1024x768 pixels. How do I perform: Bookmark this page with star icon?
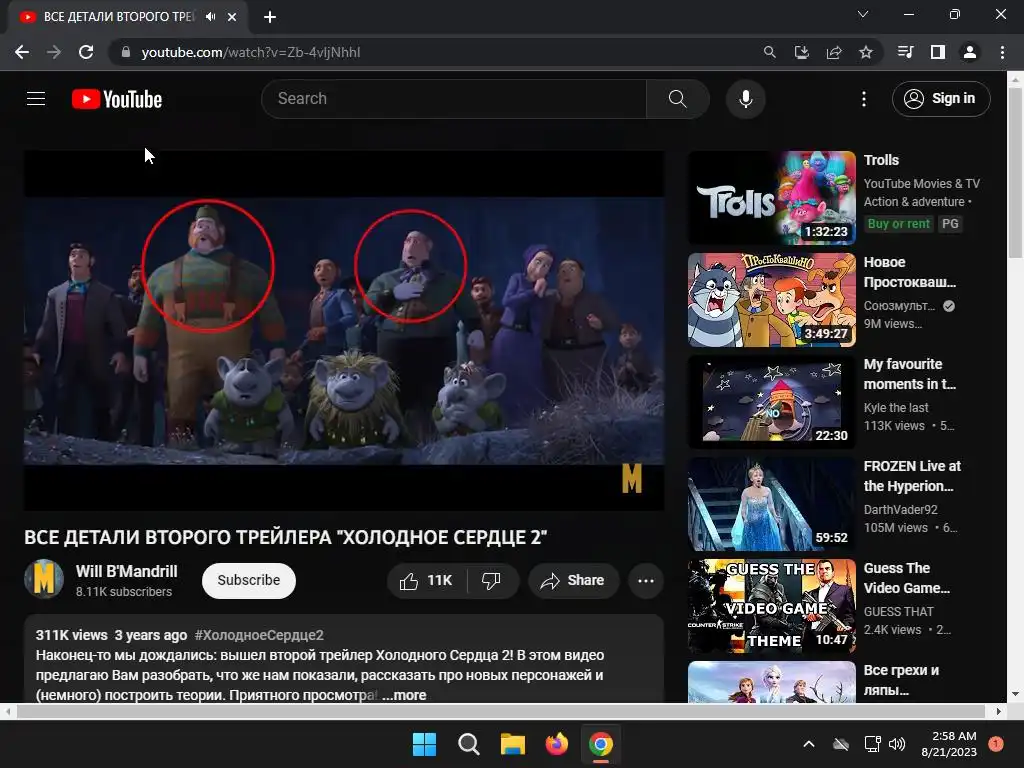coord(866,52)
